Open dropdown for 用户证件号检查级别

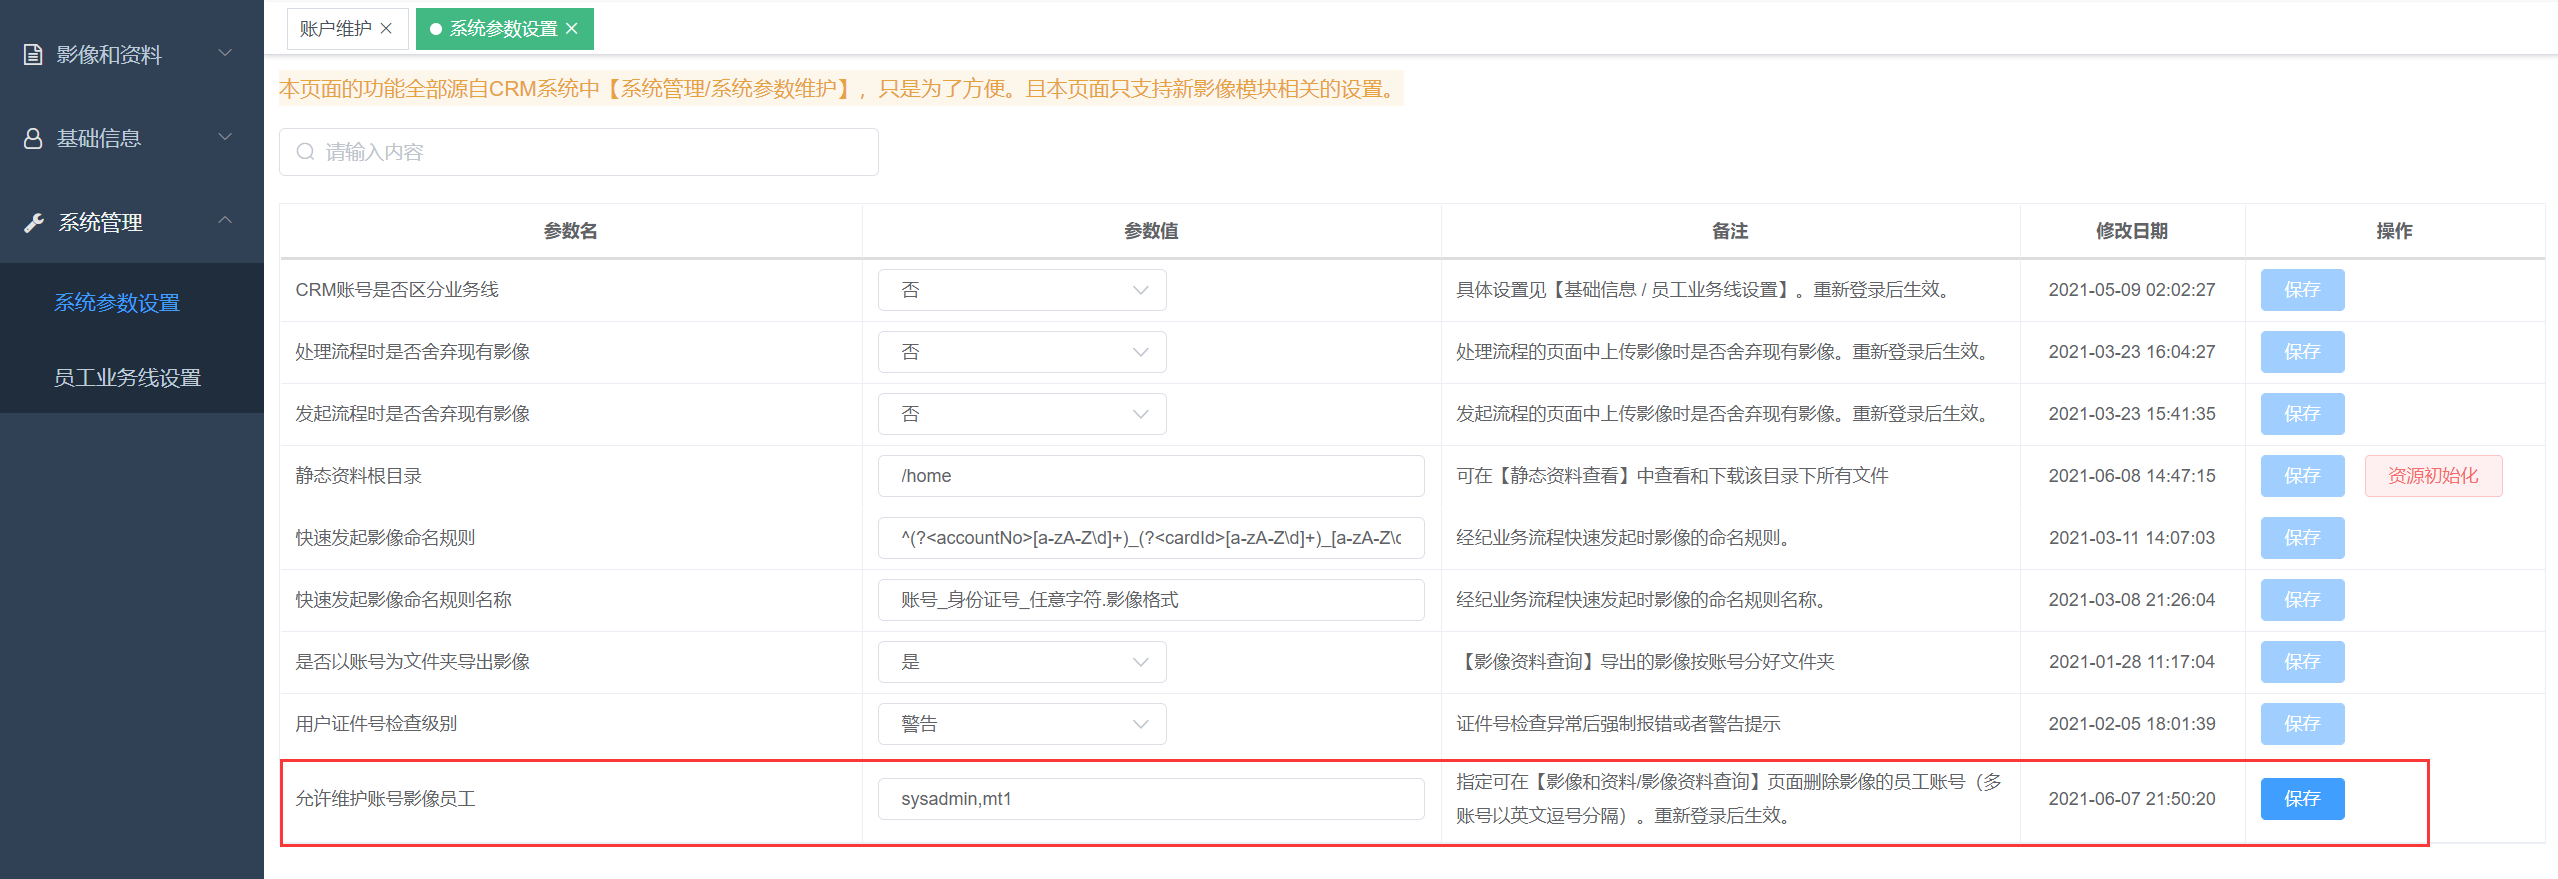click(x=1022, y=724)
